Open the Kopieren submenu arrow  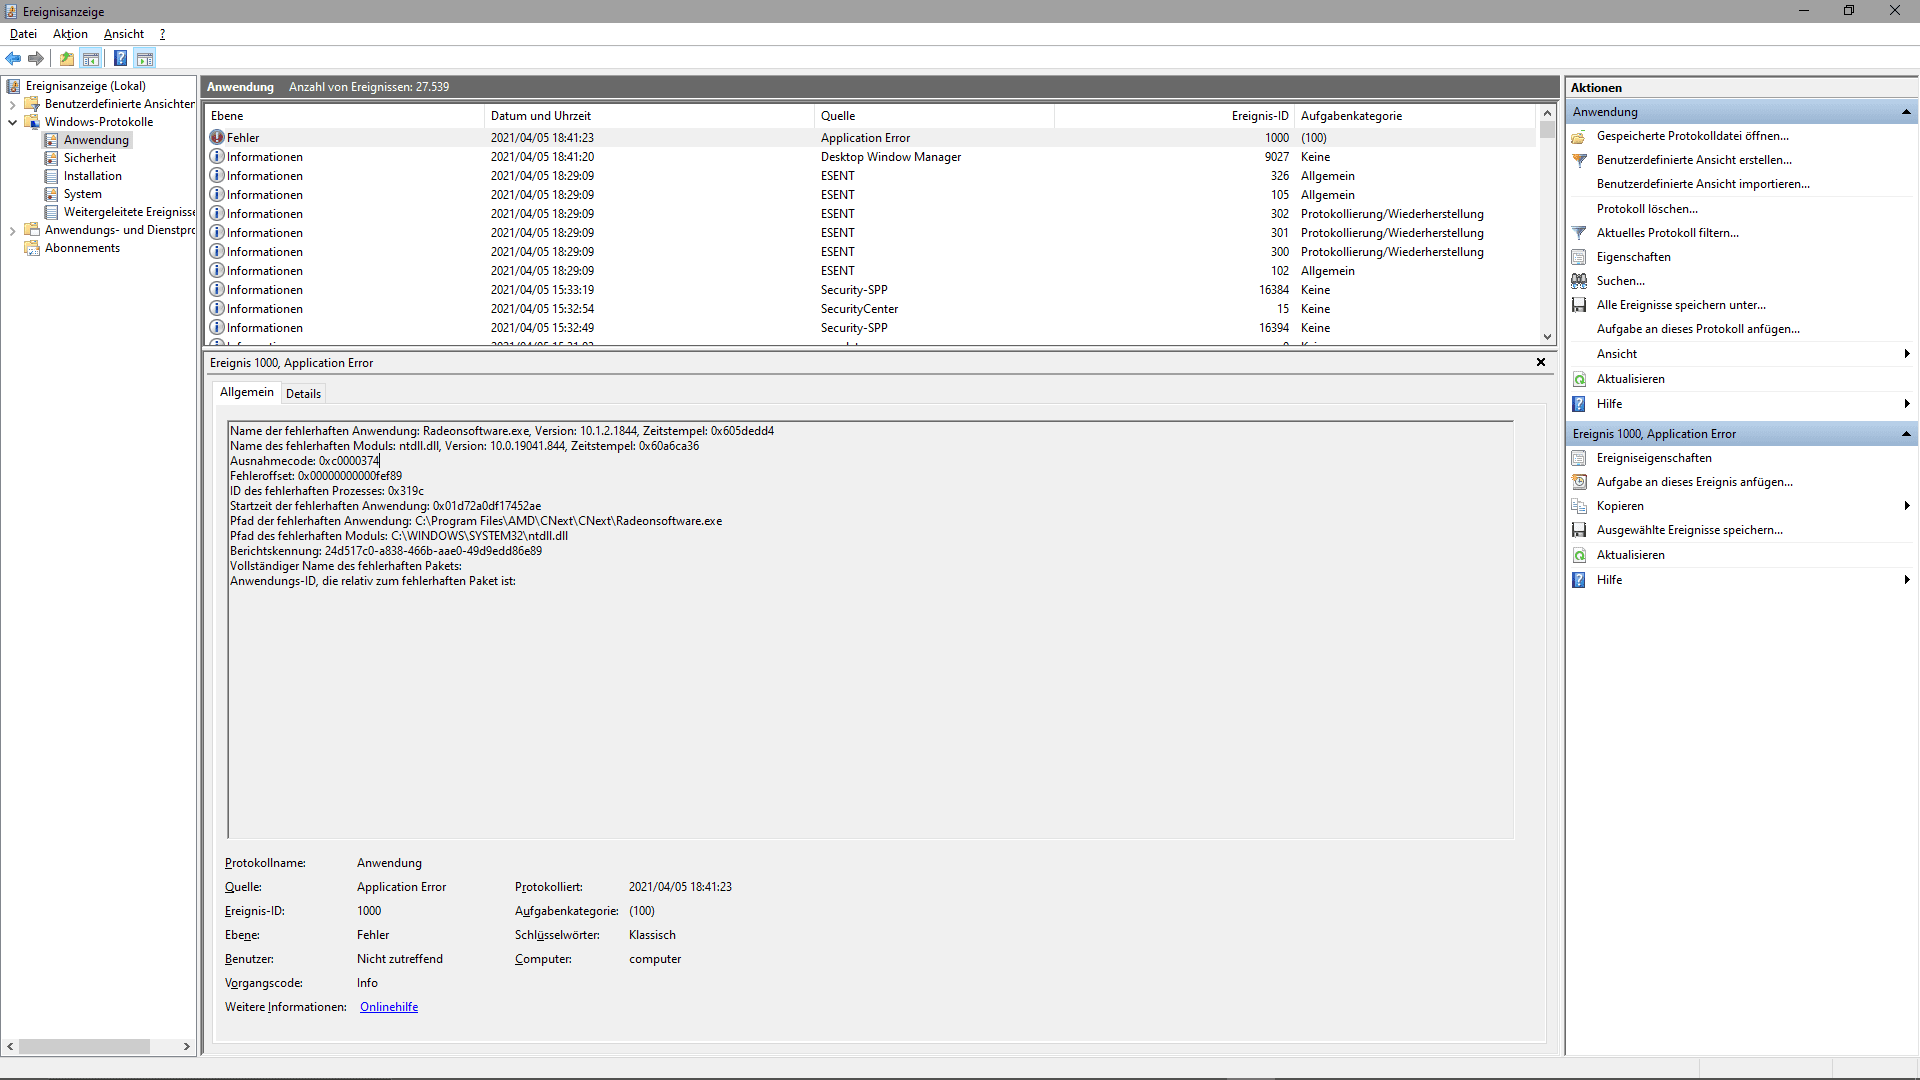1906,506
